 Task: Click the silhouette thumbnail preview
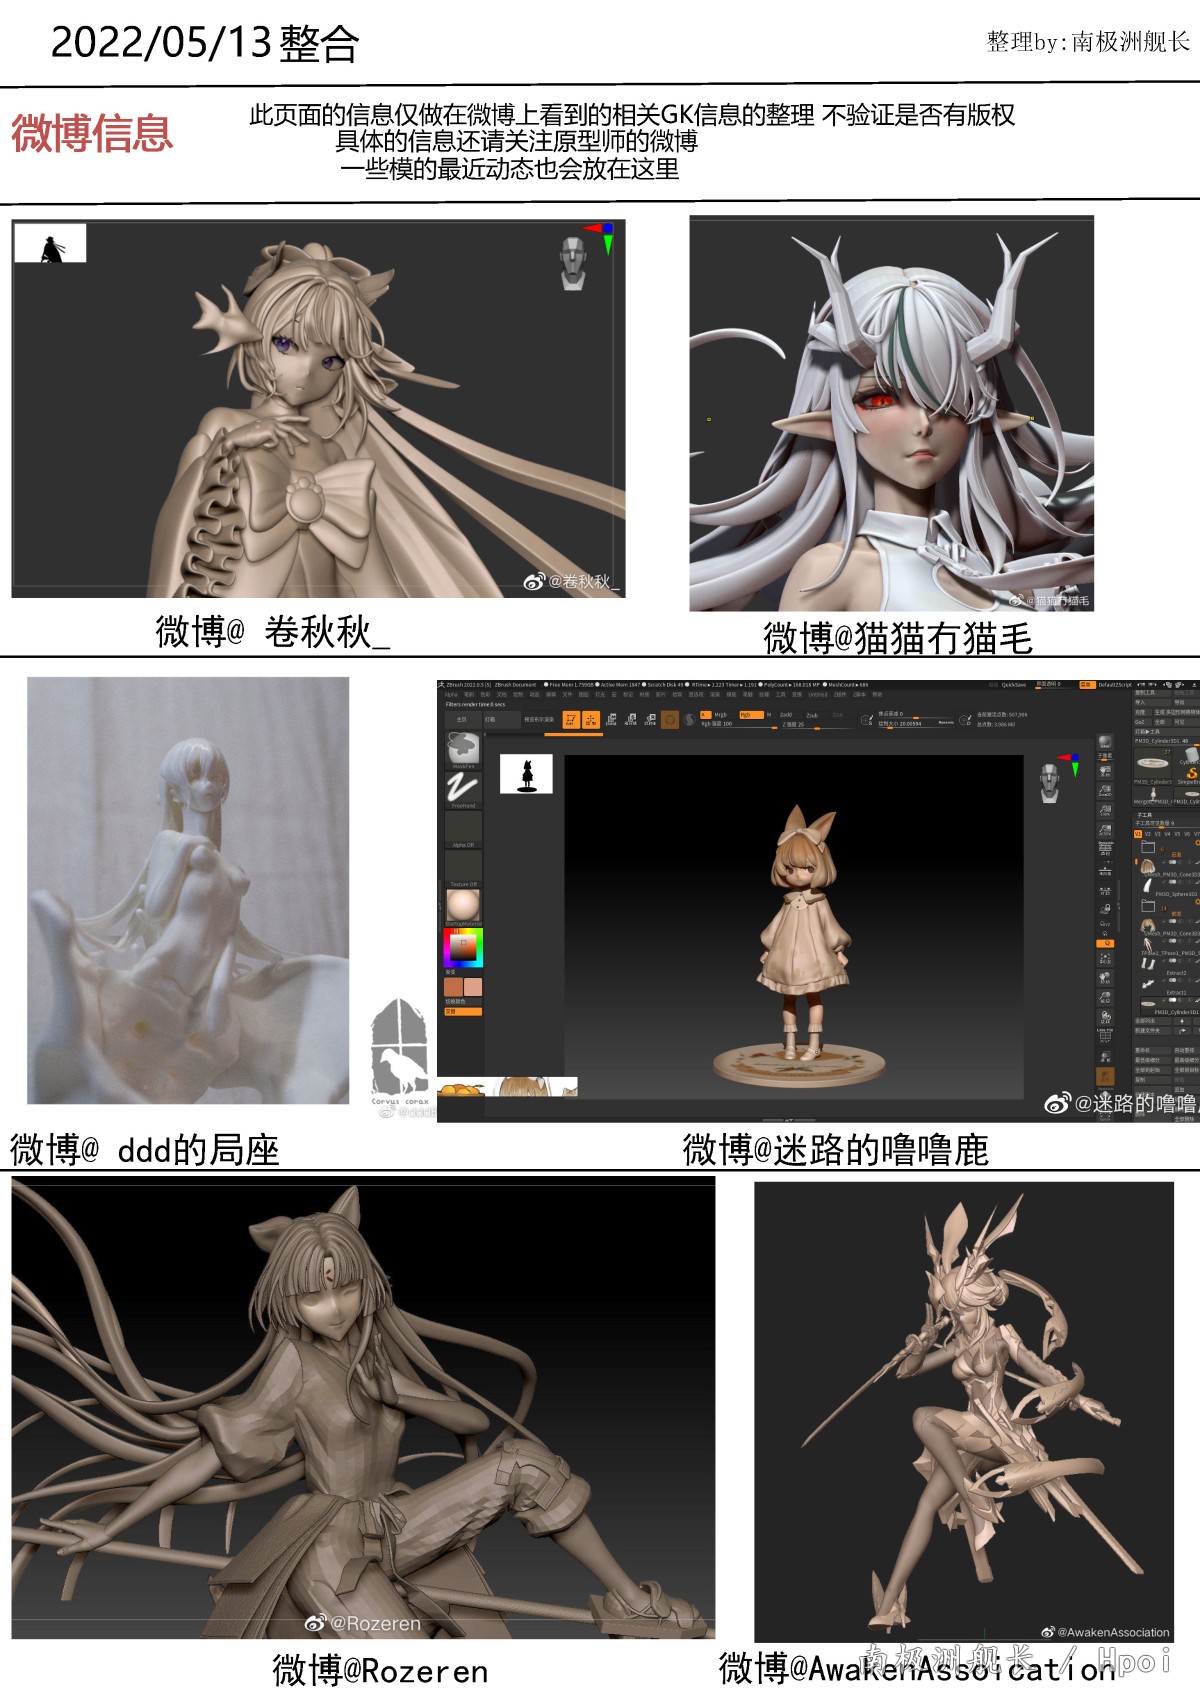point(526,775)
